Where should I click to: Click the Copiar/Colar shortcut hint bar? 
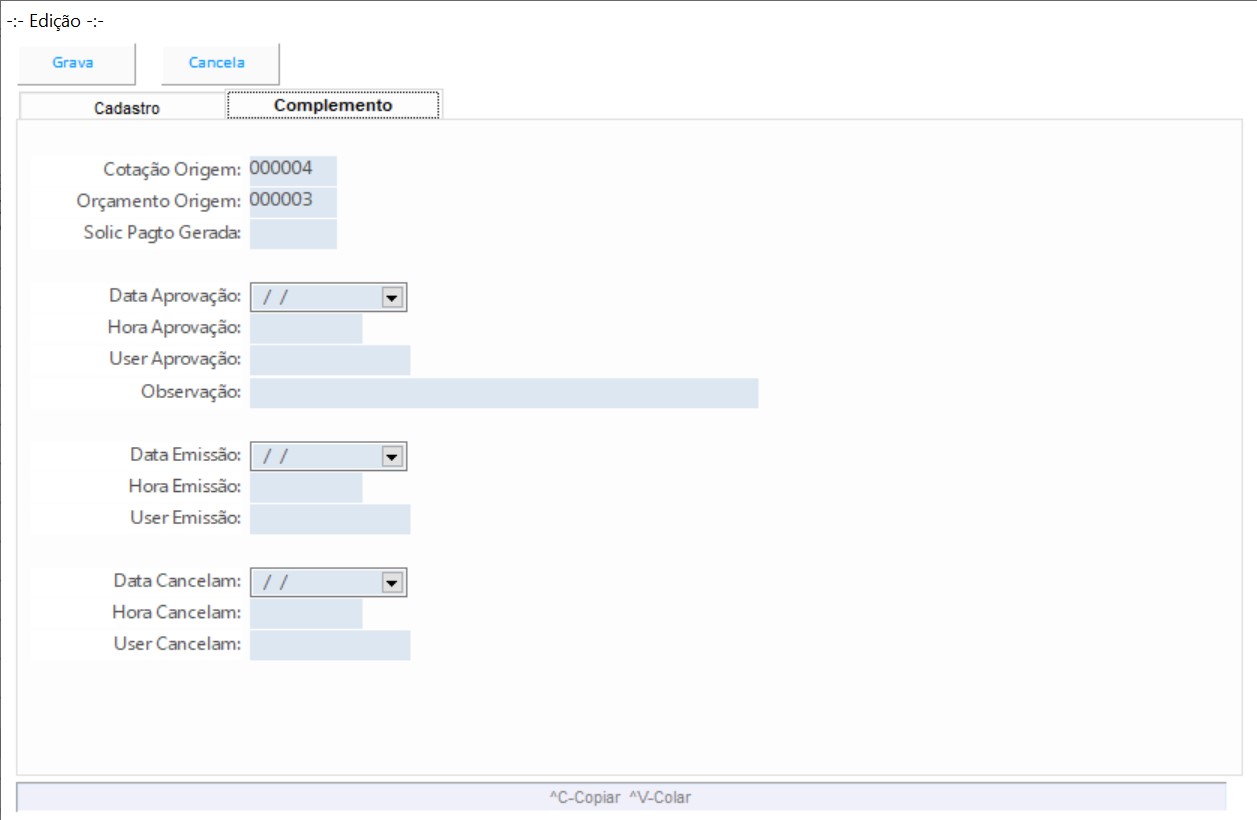(620, 797)
